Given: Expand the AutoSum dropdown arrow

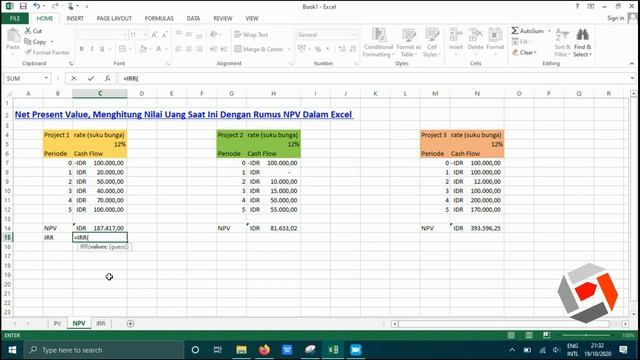Looking at the screenshot, I should click(x=549, y=31).
